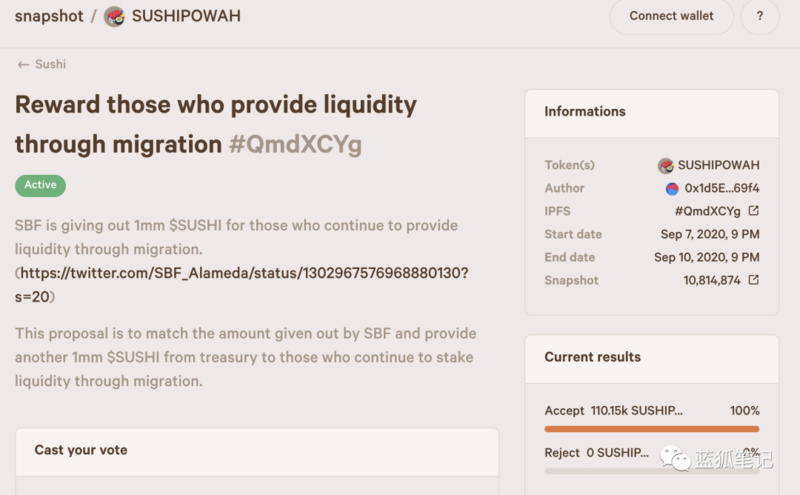Open the SBF_Alameda twitter status link
The width and height of the screenshot is (800, 495).
coord(241,284)
